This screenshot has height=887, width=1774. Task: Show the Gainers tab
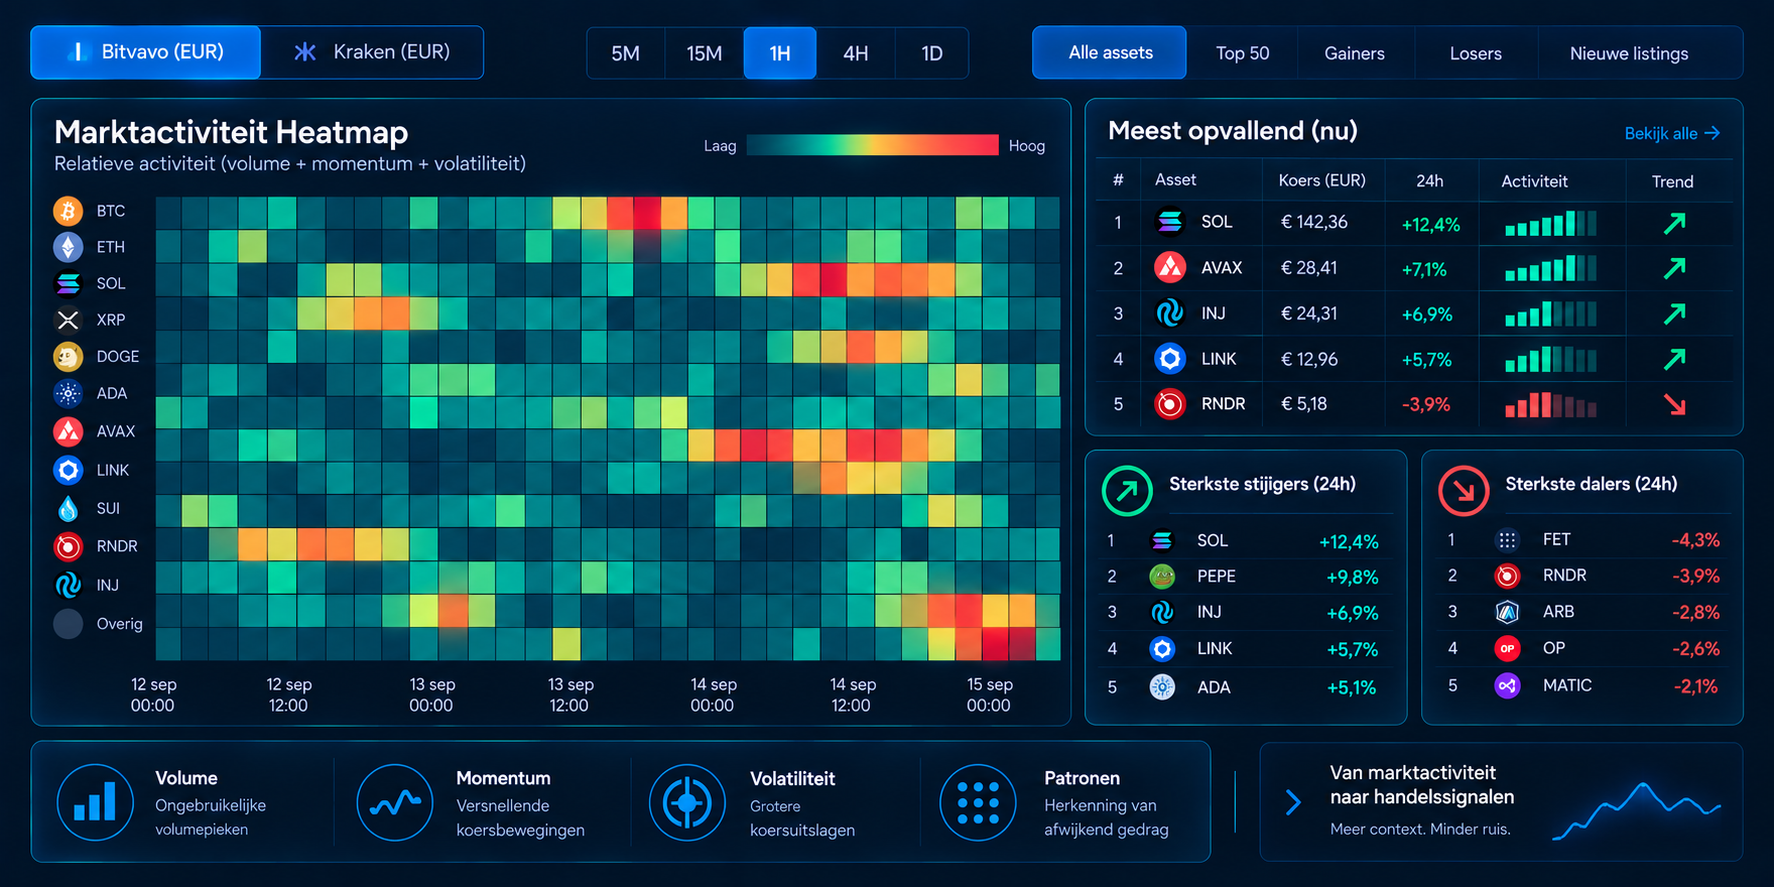click(x=1355, y=53)
